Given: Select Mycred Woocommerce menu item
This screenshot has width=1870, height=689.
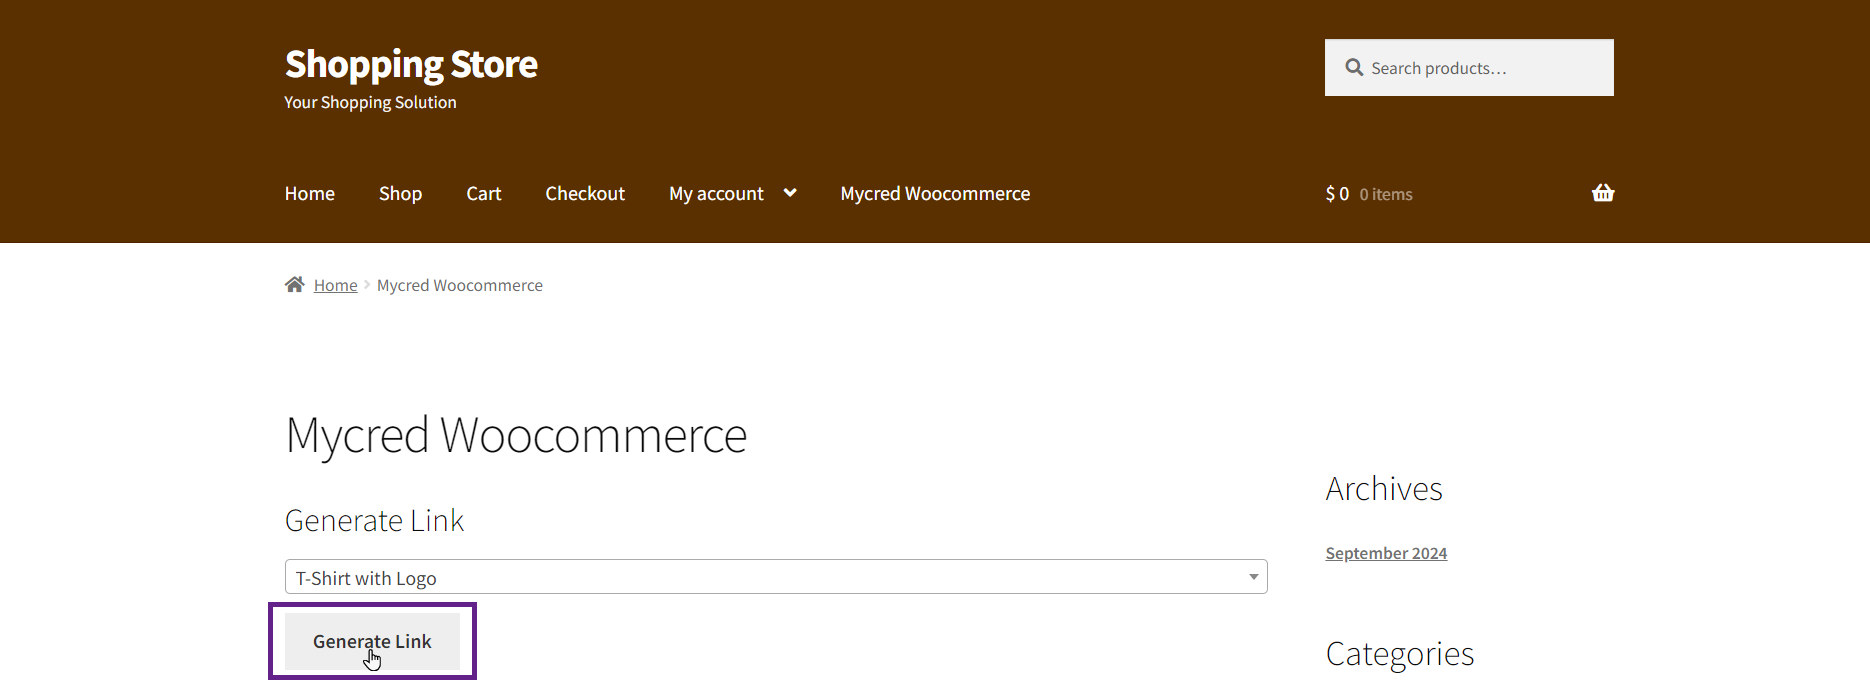Looking at the screenshot, I should pyautogui.click(x=935, y=194).
